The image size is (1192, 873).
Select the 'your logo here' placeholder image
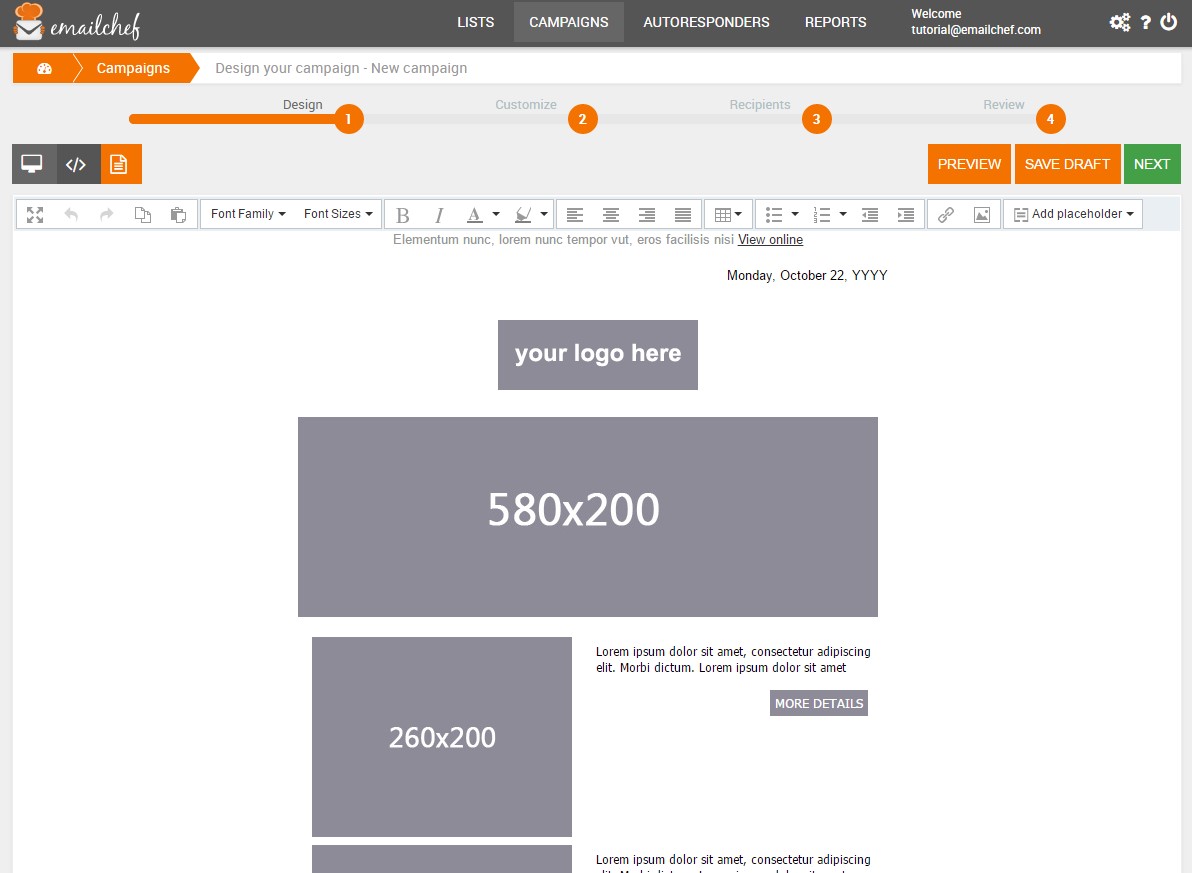[x=598, y=355]
